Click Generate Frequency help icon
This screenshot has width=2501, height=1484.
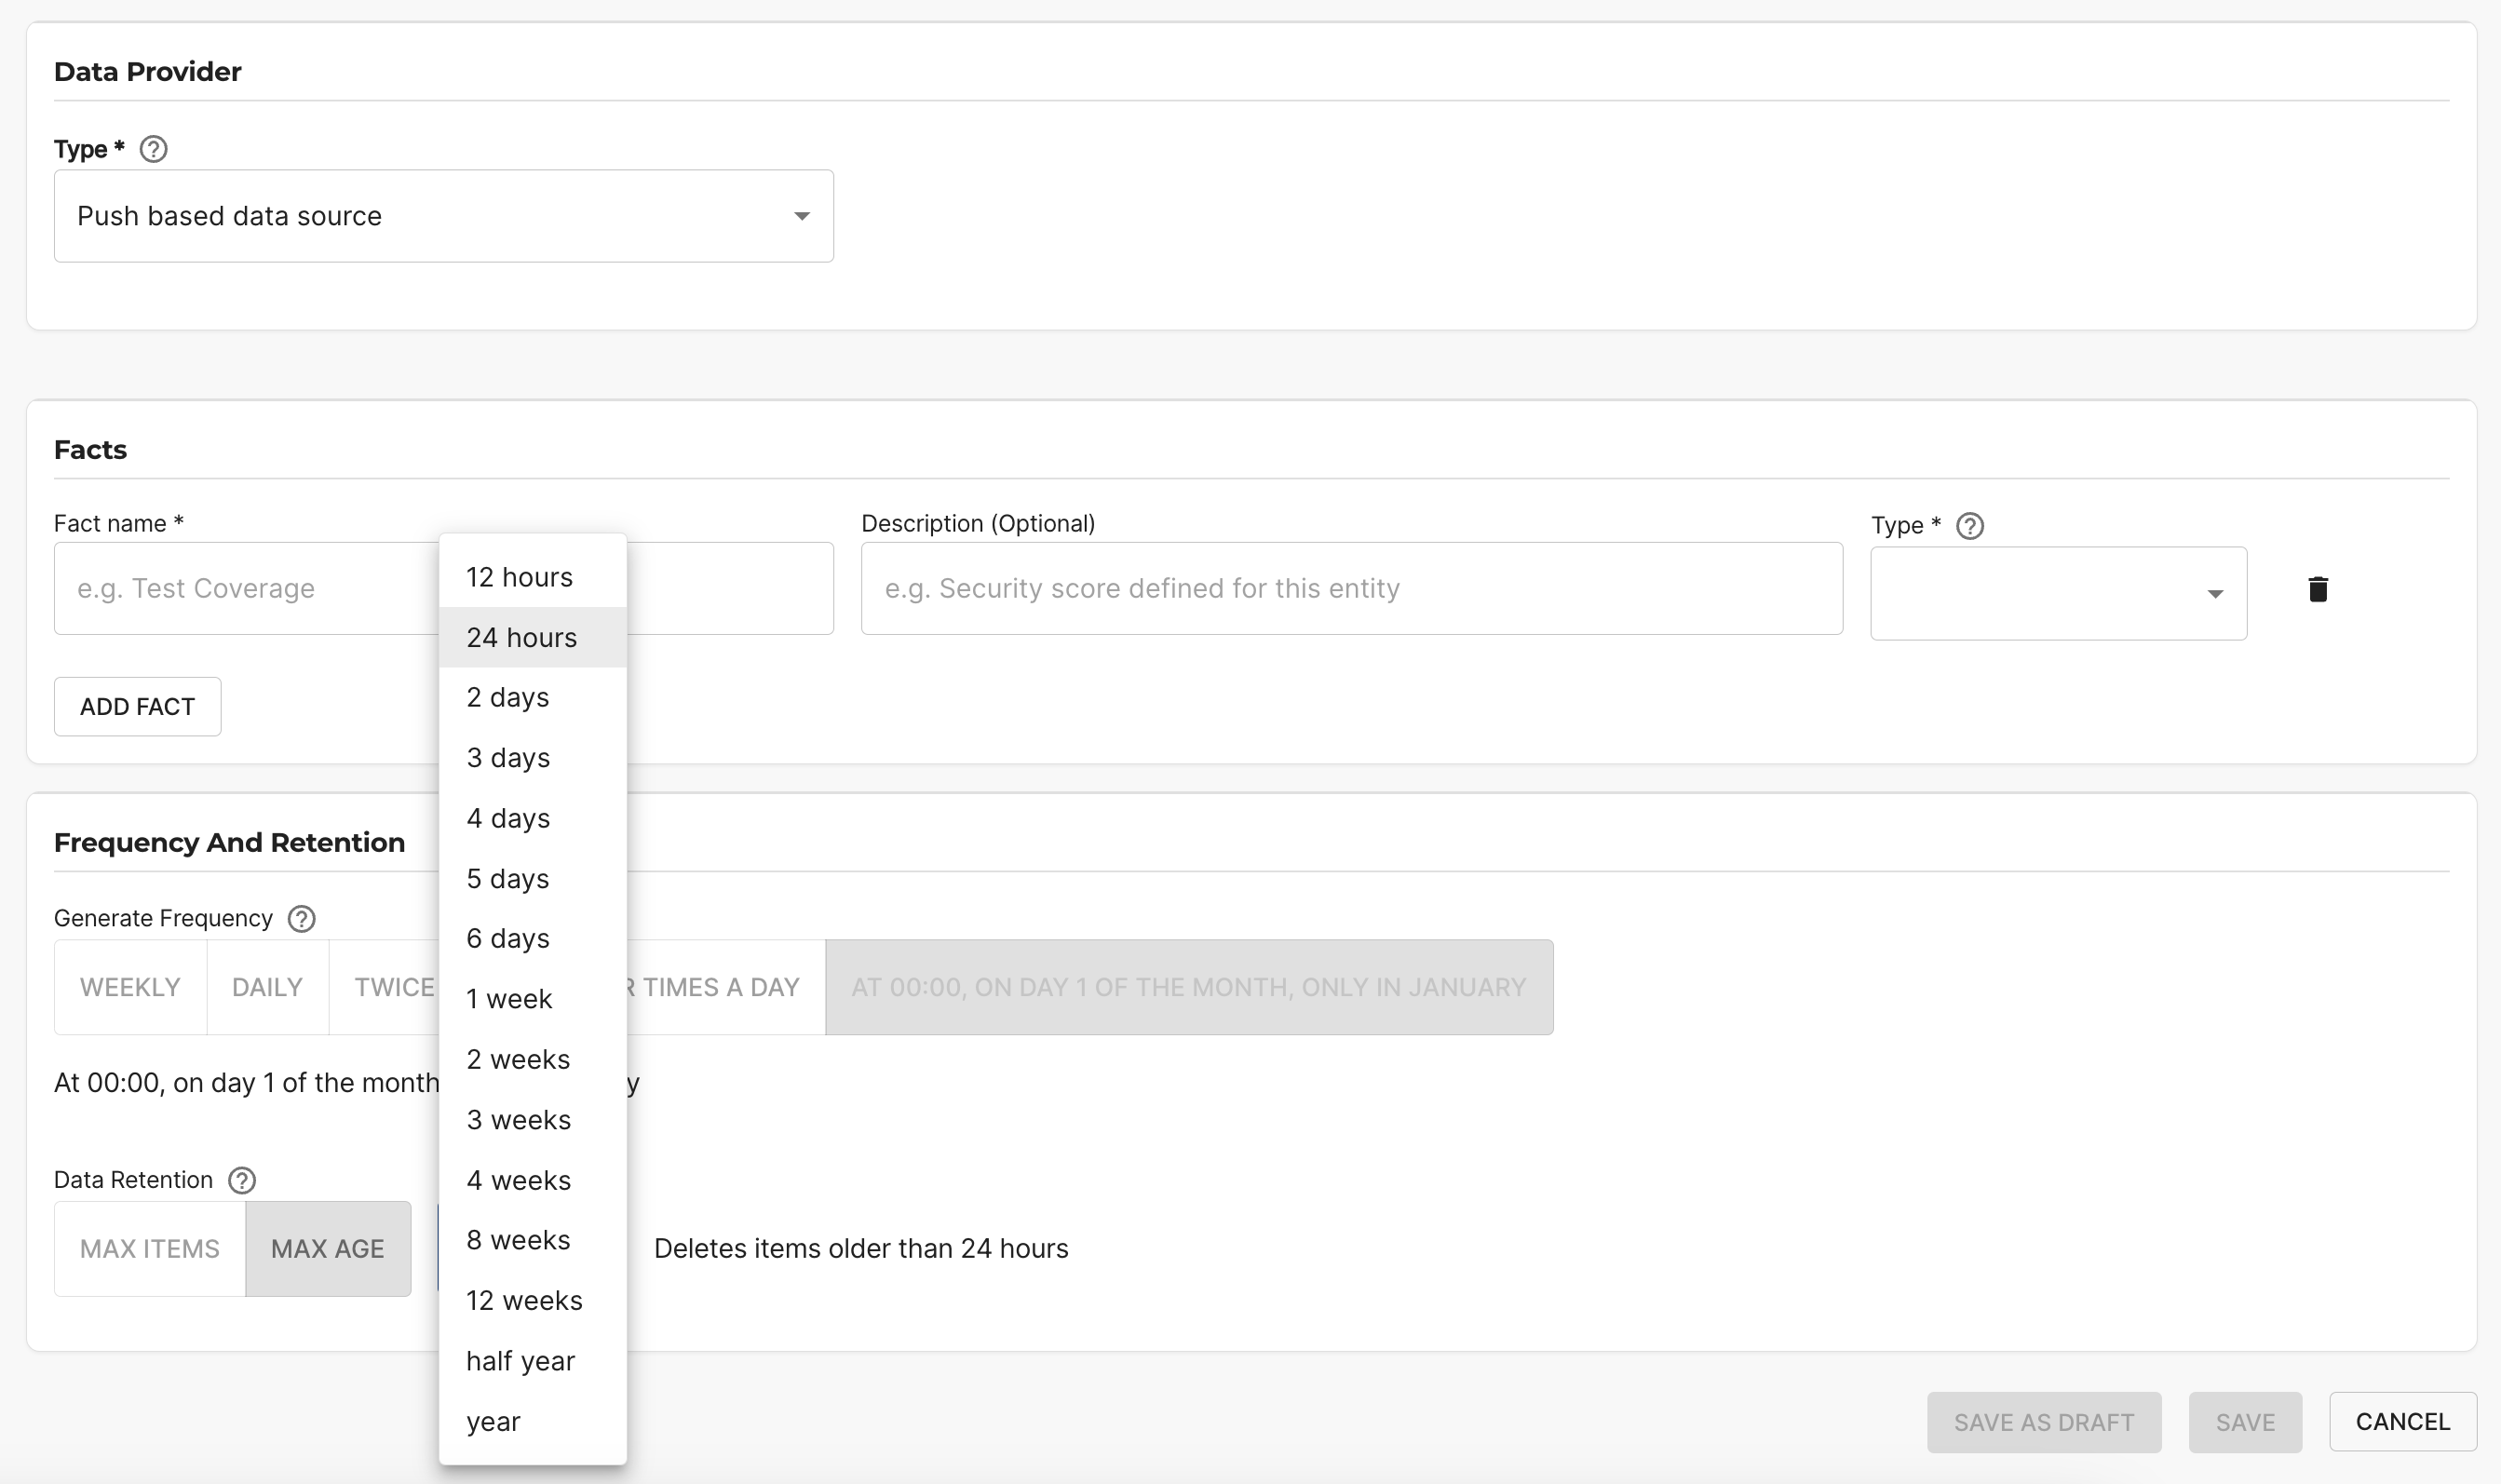tap(301, 918)
